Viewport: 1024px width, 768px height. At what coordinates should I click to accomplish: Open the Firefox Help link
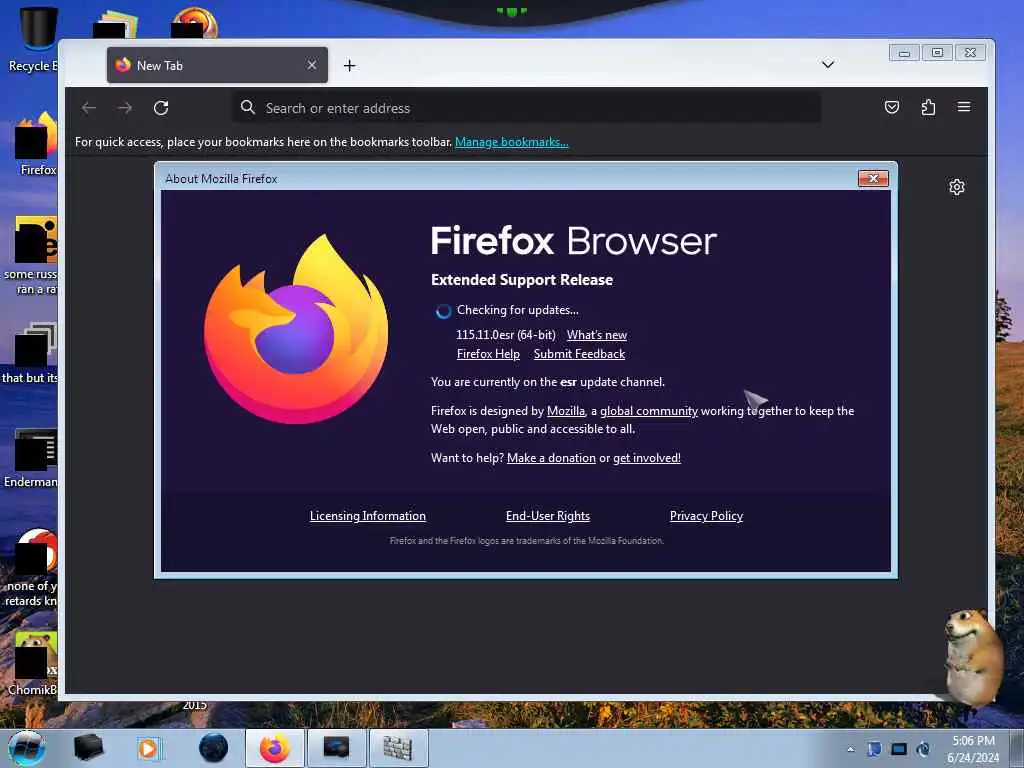(488, 354)
